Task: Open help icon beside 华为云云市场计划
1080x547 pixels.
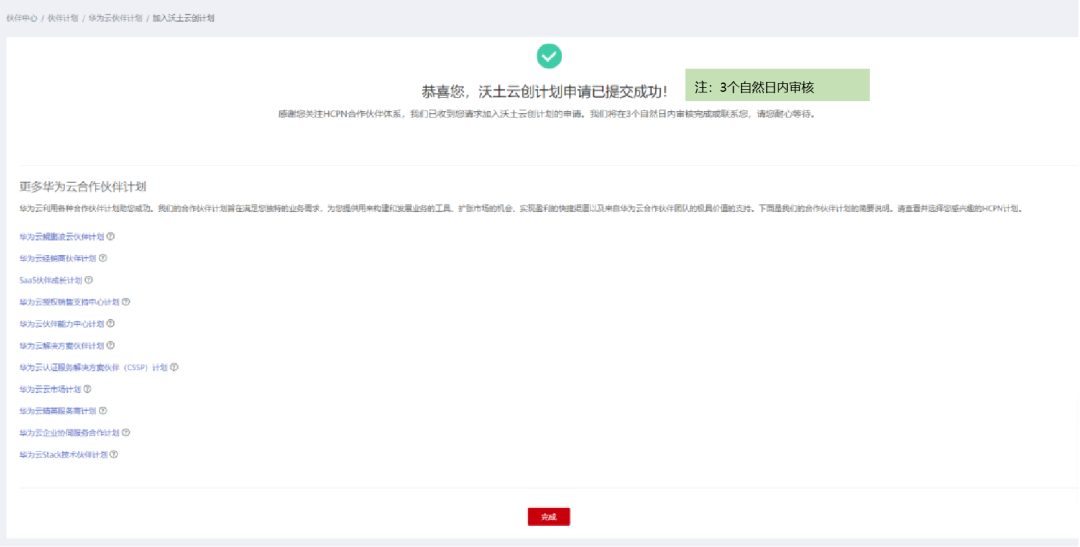Action: [x=87, y=389]
